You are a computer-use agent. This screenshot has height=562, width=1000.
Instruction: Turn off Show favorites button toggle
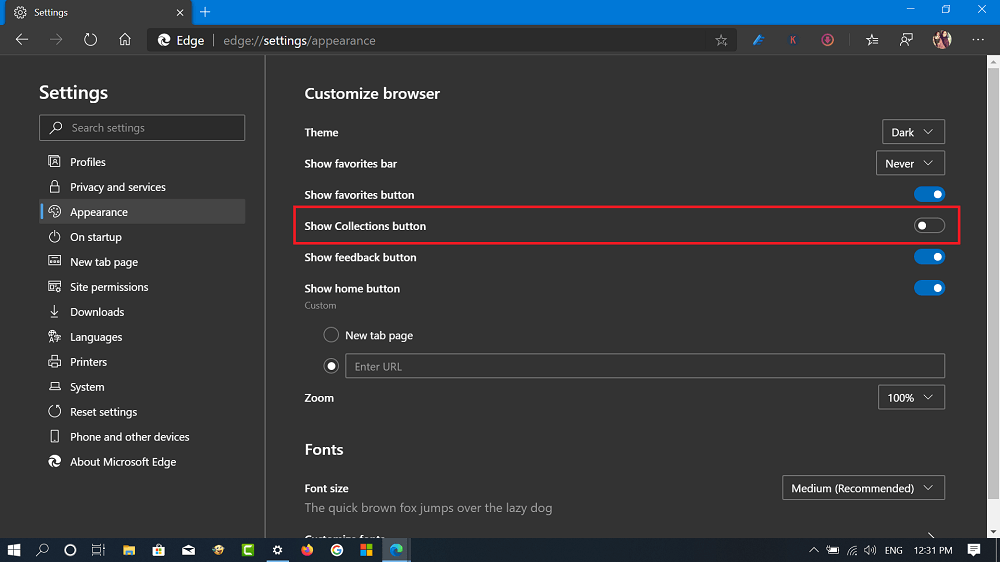point(929,195)
